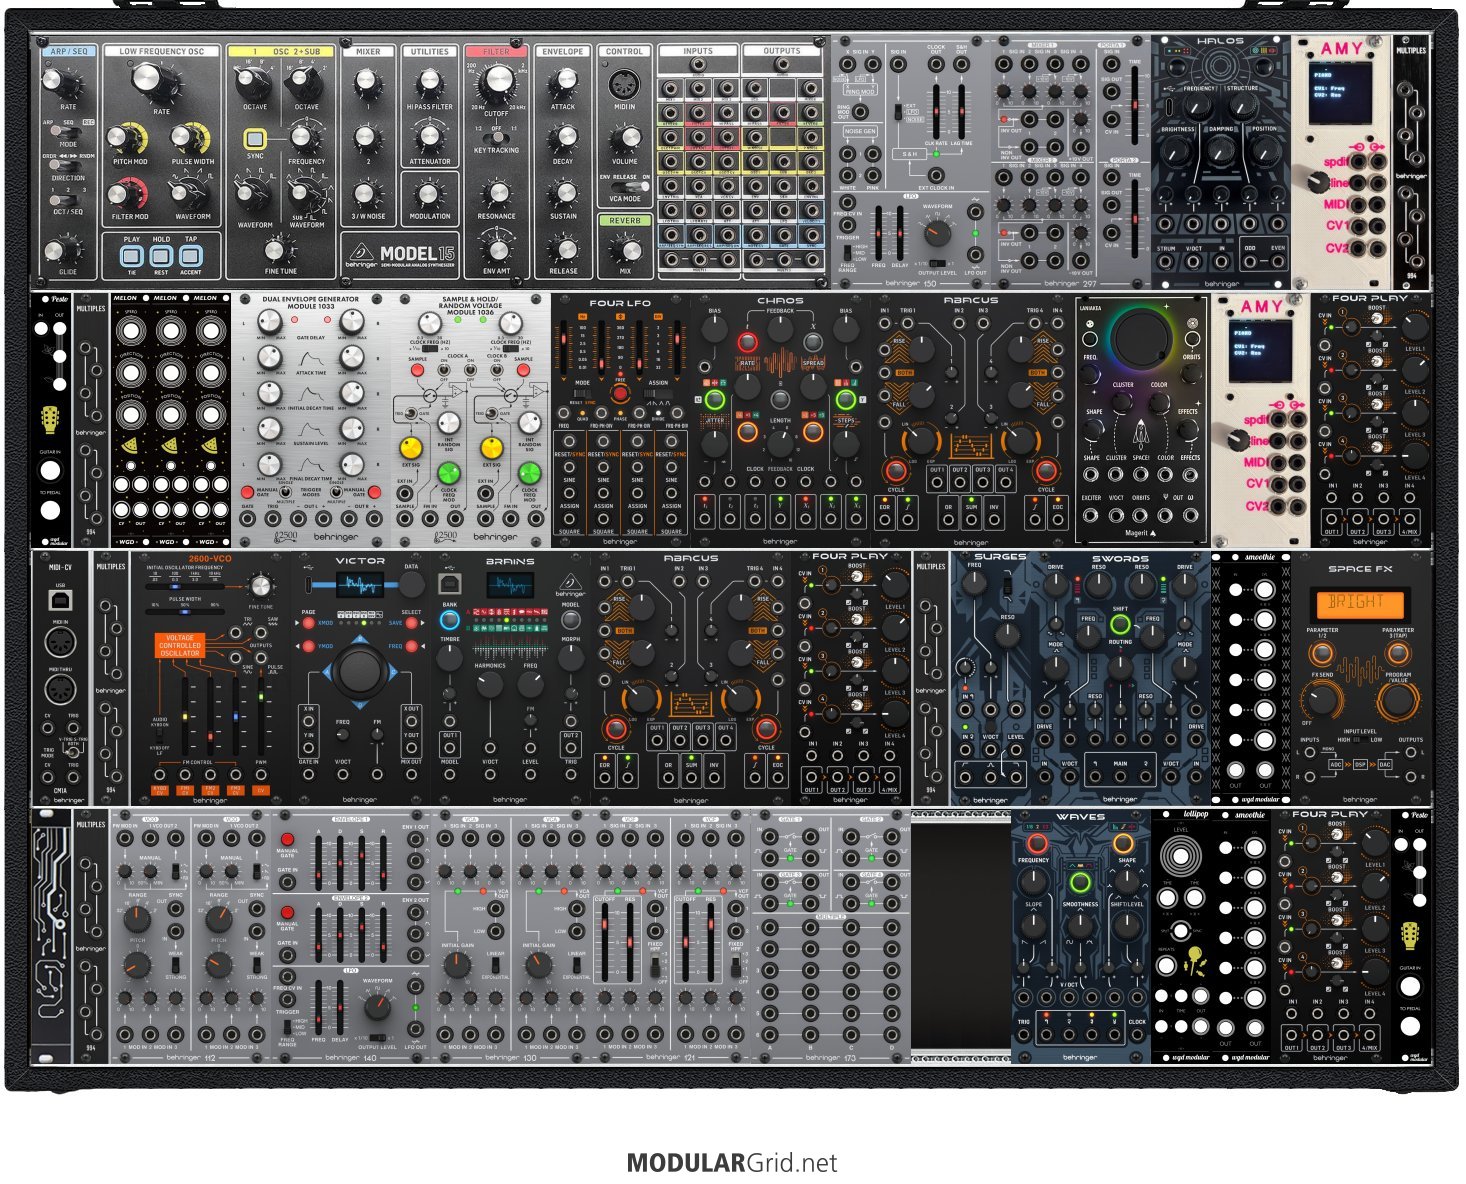Select the Tap/Accent button on Model 15

[191, 255]
